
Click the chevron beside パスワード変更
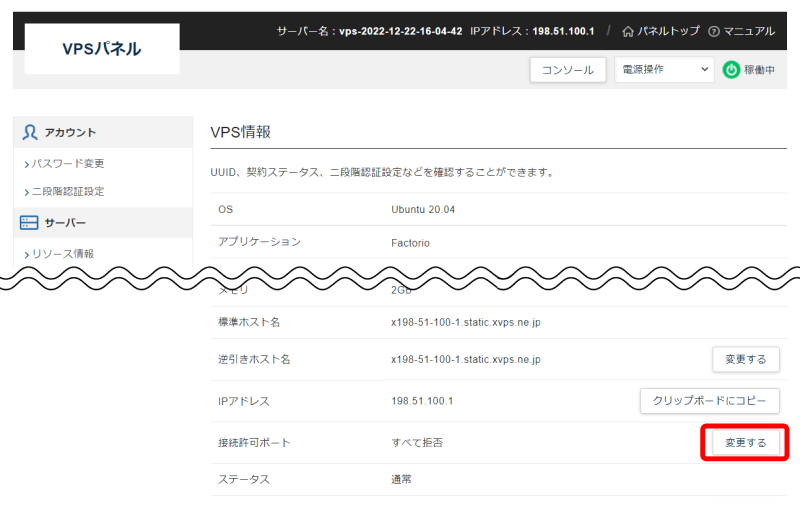tap(27, 164)
